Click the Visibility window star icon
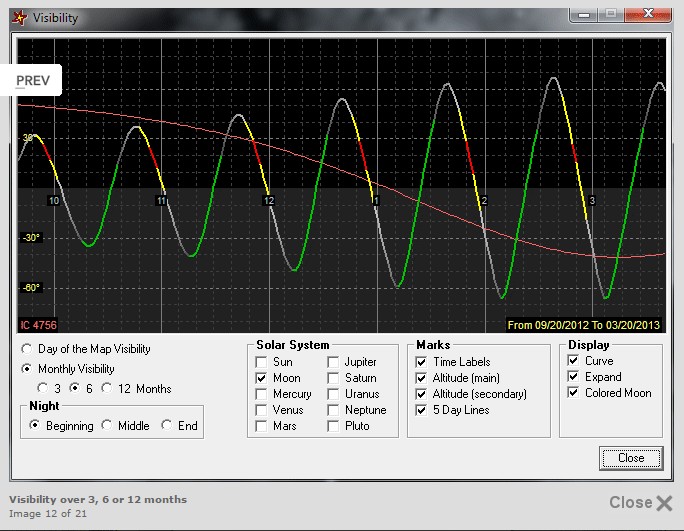 [19, 18]
